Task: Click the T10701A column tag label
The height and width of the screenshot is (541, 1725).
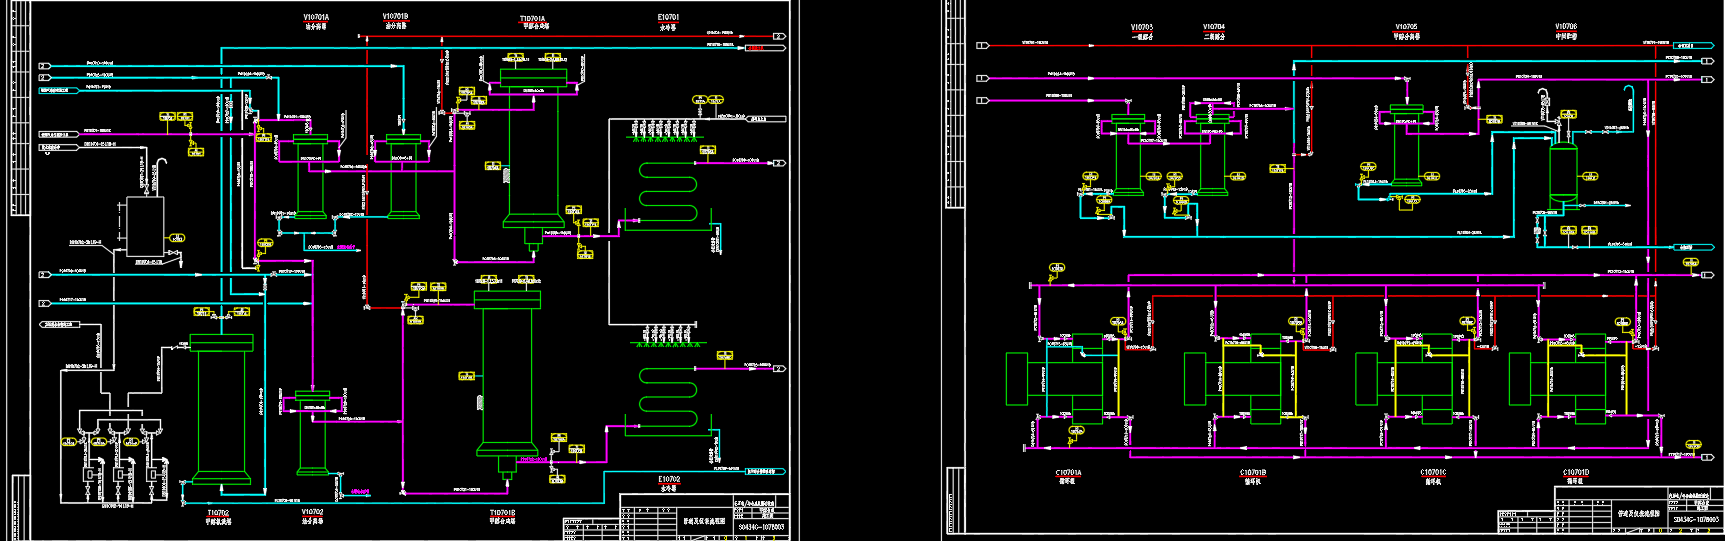Action: (533, 19)
